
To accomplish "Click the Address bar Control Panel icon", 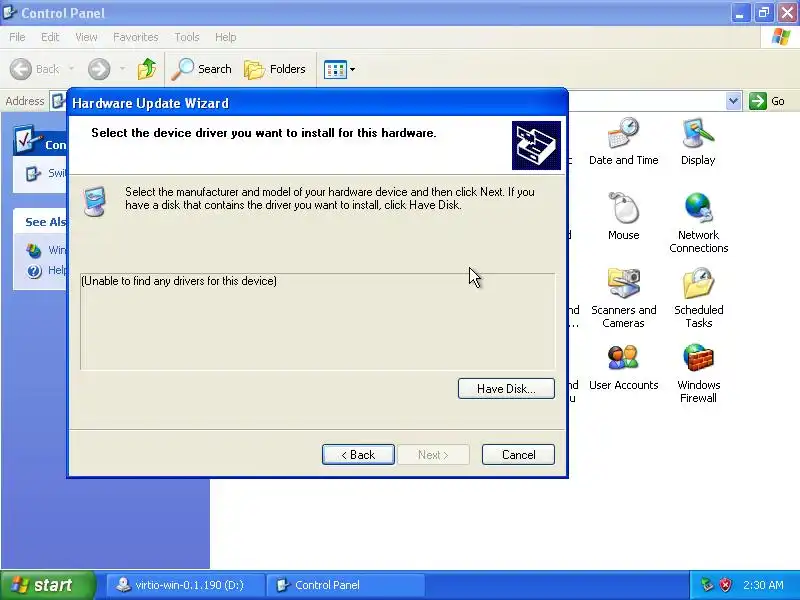I will (x=58, y=101).
